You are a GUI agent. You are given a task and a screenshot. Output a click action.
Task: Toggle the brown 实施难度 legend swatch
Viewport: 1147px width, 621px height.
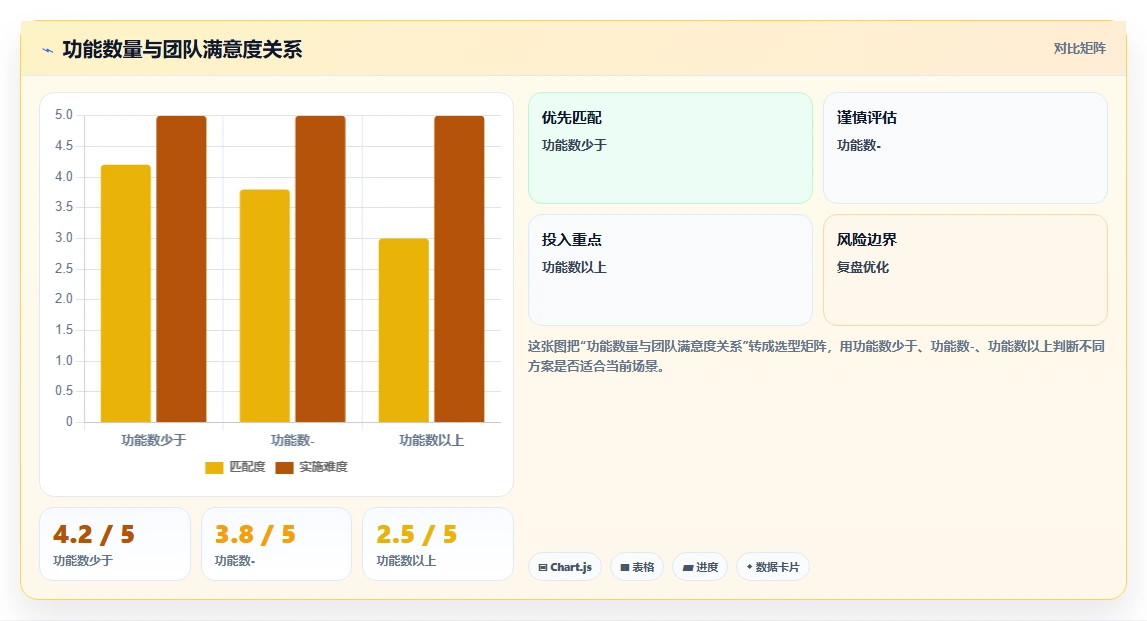[284, 467]
